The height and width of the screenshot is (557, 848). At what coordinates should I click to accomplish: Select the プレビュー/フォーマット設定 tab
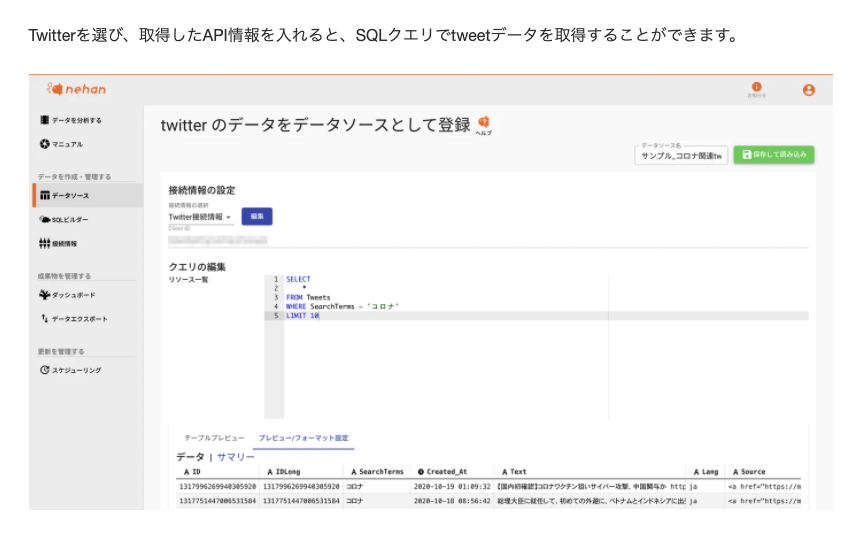[303, 438]
